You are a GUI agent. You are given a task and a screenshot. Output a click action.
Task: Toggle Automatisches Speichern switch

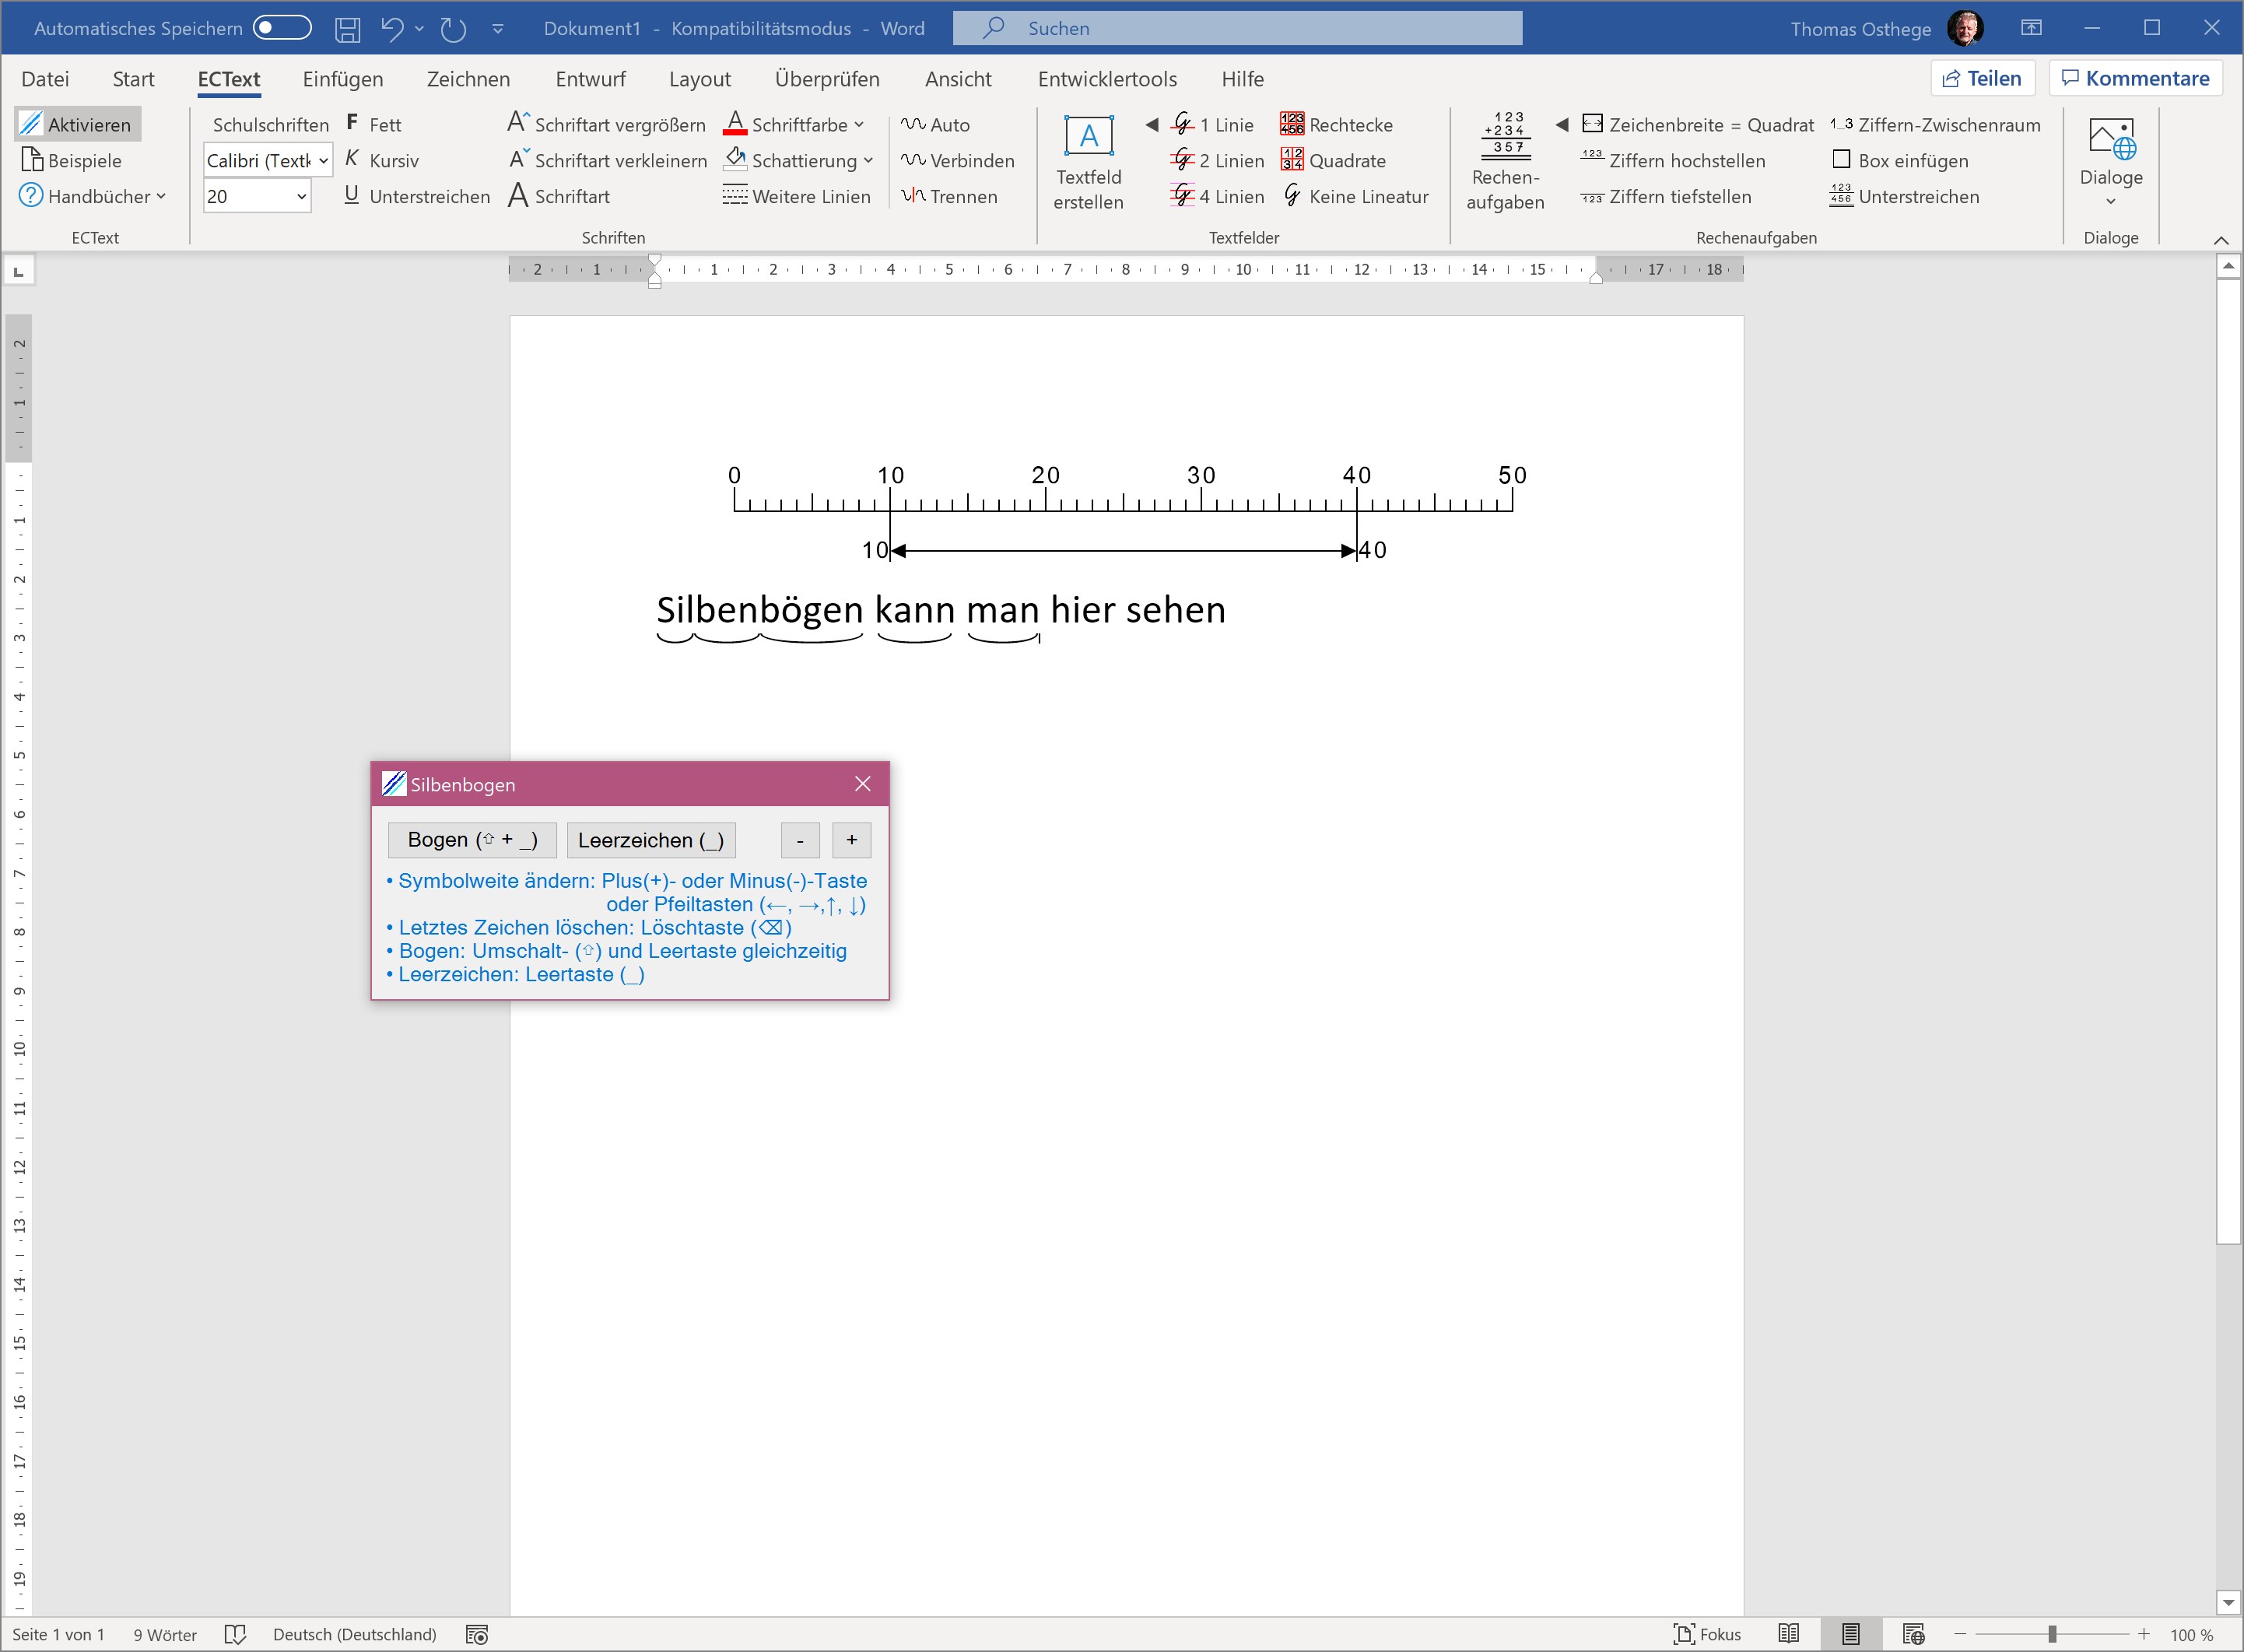pos(282,28)
